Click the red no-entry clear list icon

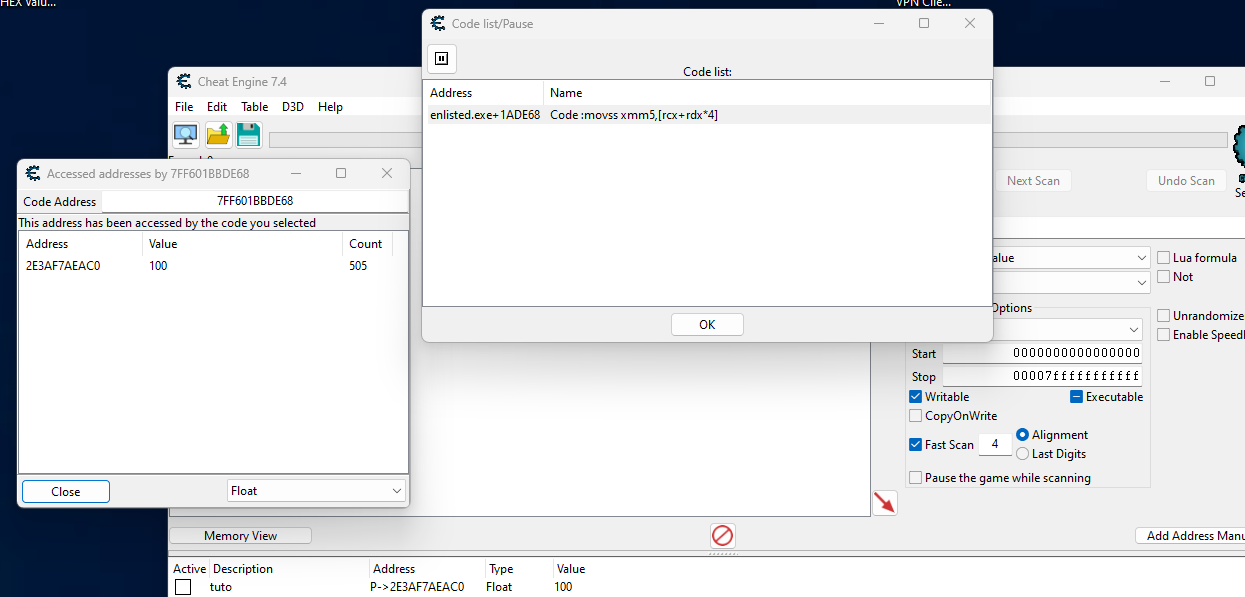(x=723, y=535)
